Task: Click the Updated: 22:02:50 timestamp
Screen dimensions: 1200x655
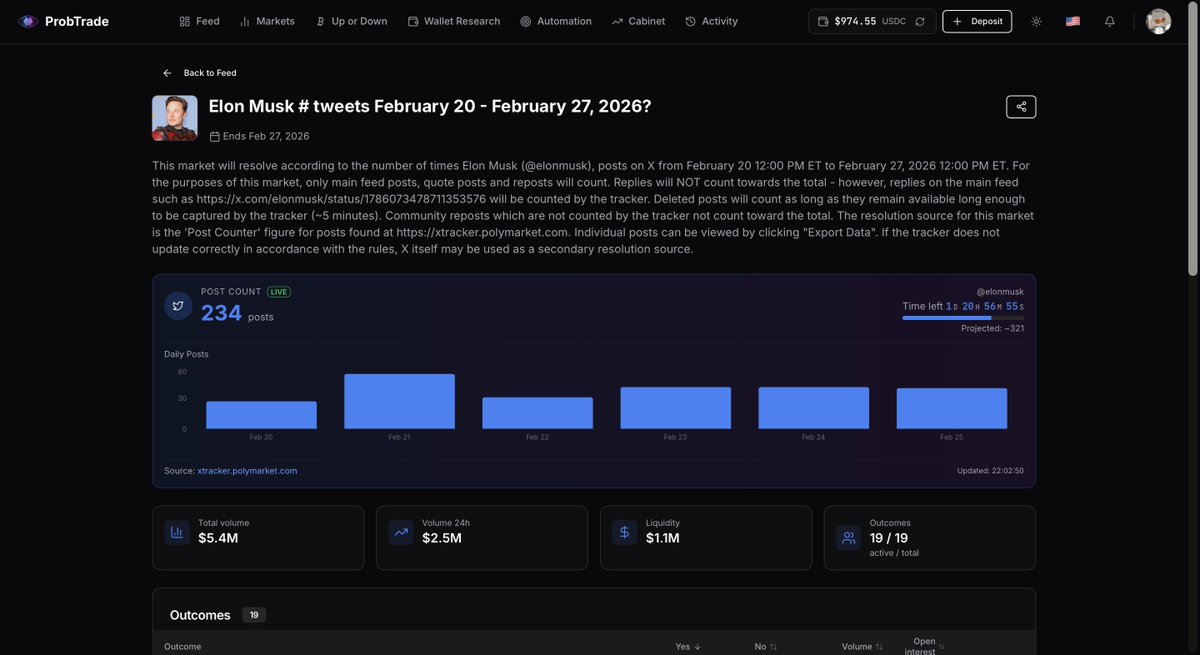Action: point(990,471)
